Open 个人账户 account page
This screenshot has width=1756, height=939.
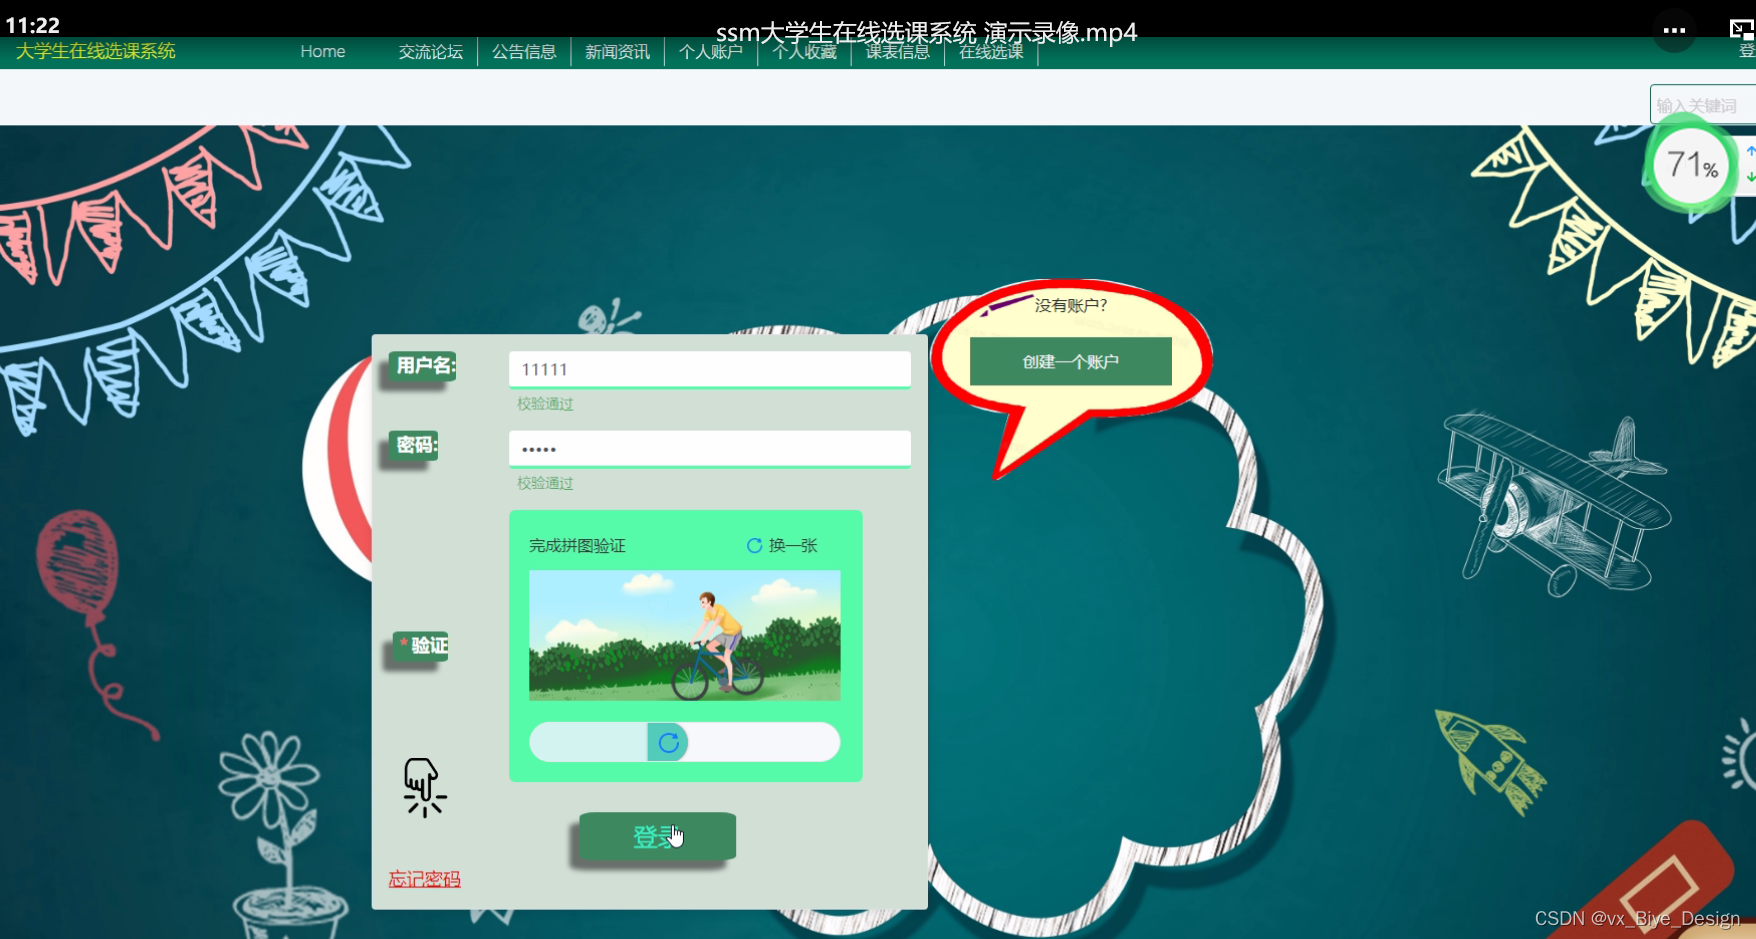click(x=711, y=52)
